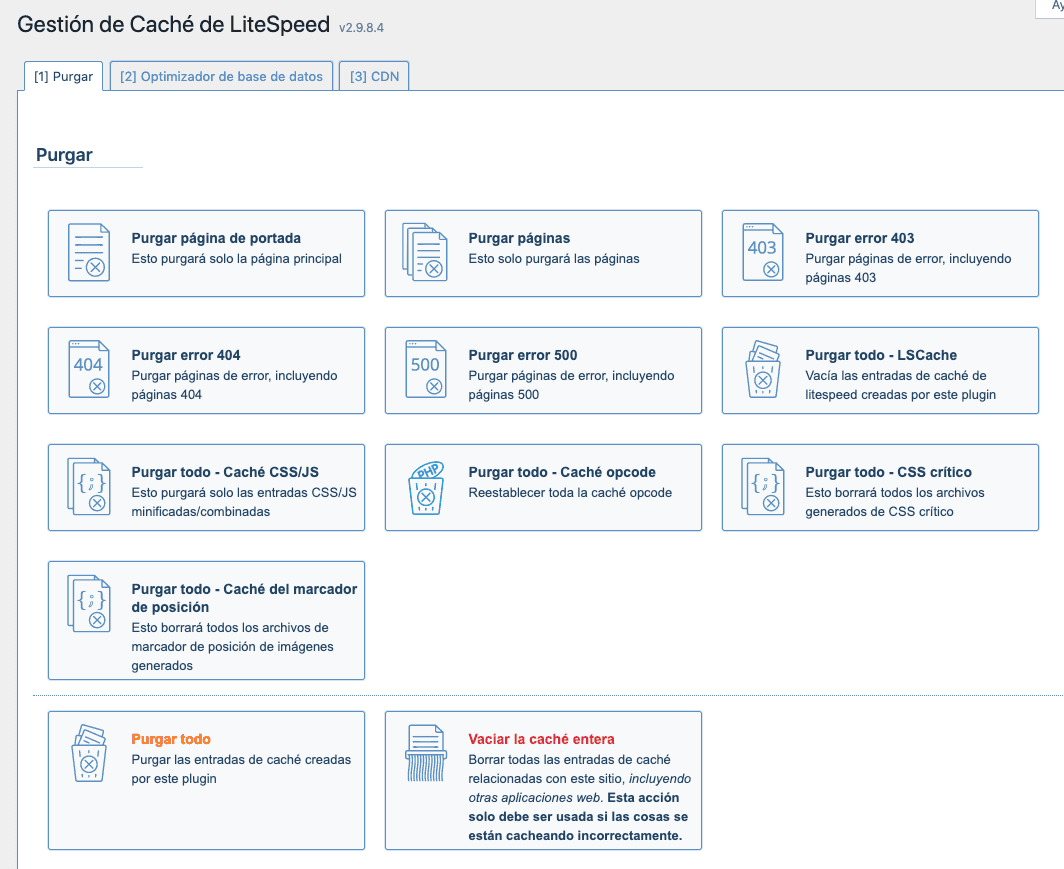Click the 500 error page icon
This screenshot has height=869, width=1064.
tap(425, 369)
